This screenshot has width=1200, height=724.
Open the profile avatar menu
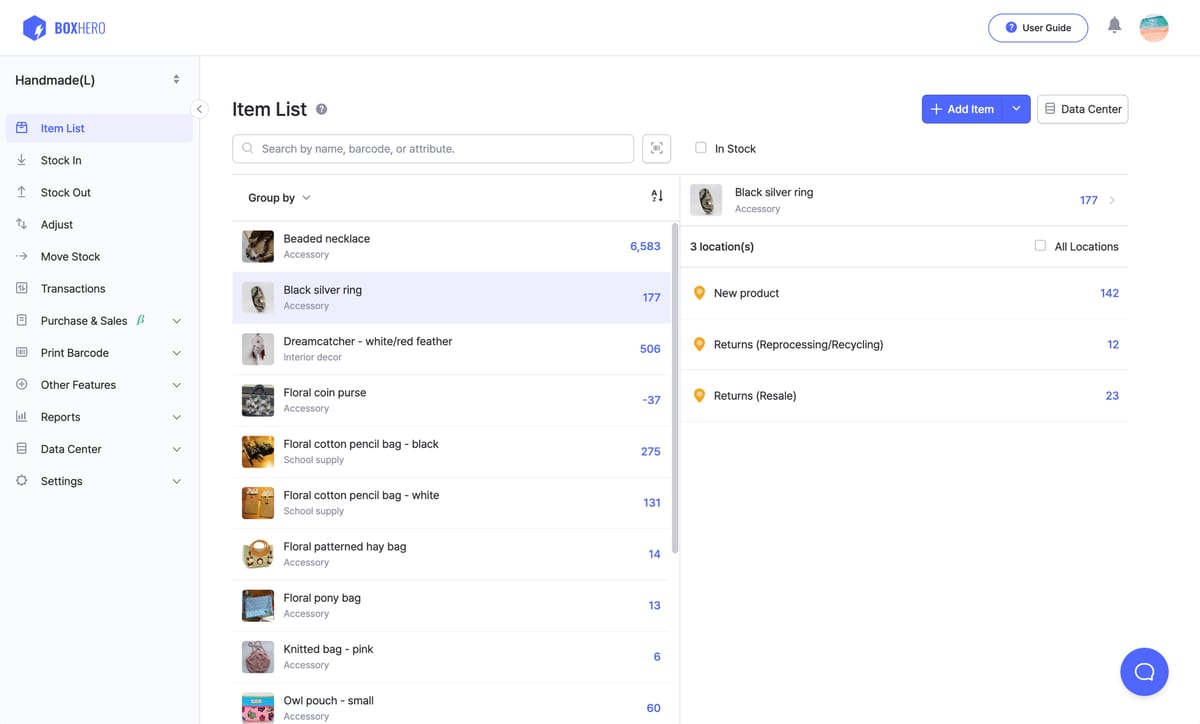[1154, 28]
